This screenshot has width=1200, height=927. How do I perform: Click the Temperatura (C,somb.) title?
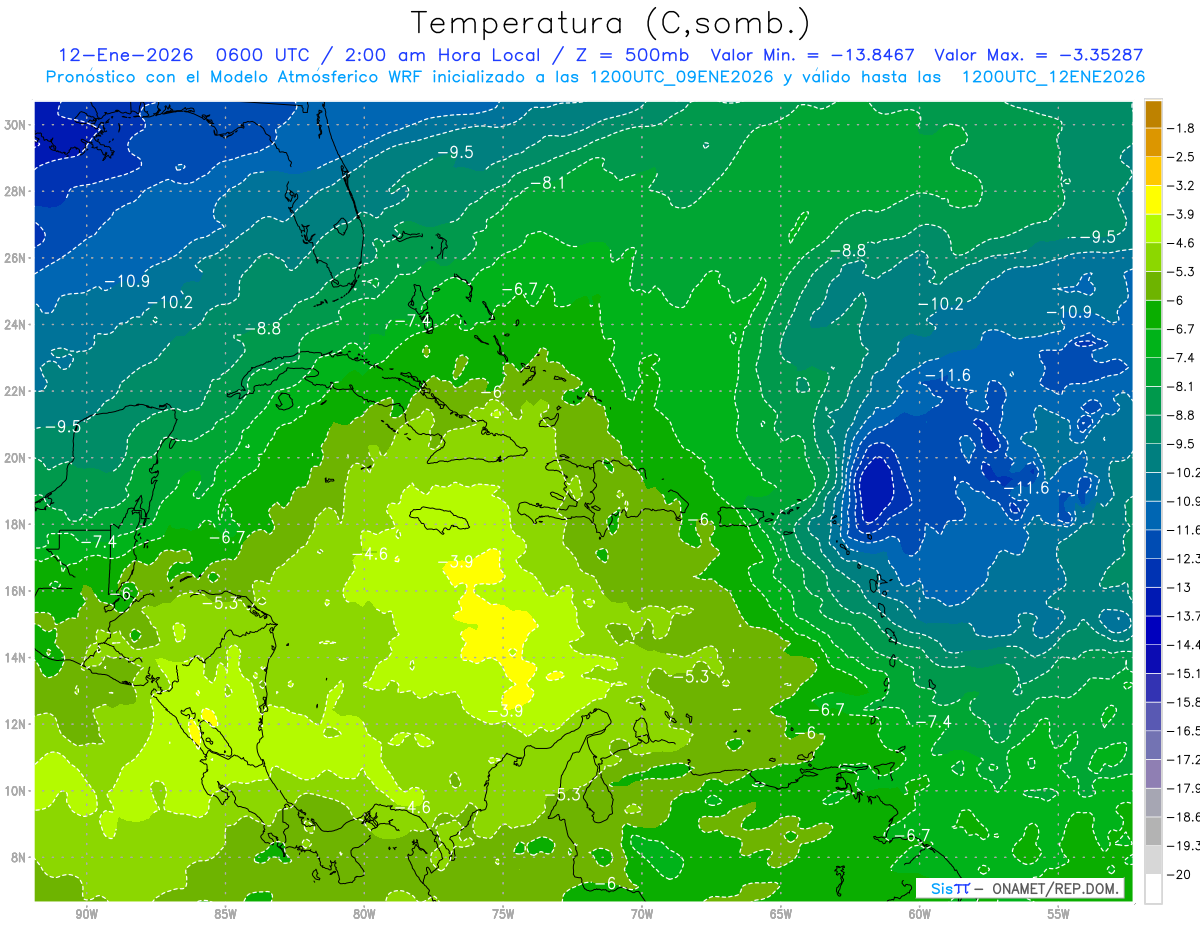coord(610,23)
